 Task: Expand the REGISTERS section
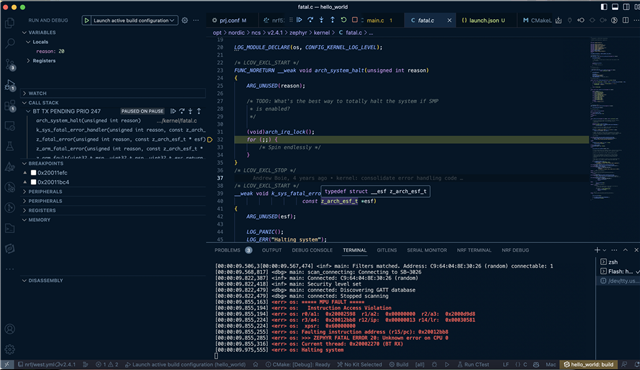point(113,210)
